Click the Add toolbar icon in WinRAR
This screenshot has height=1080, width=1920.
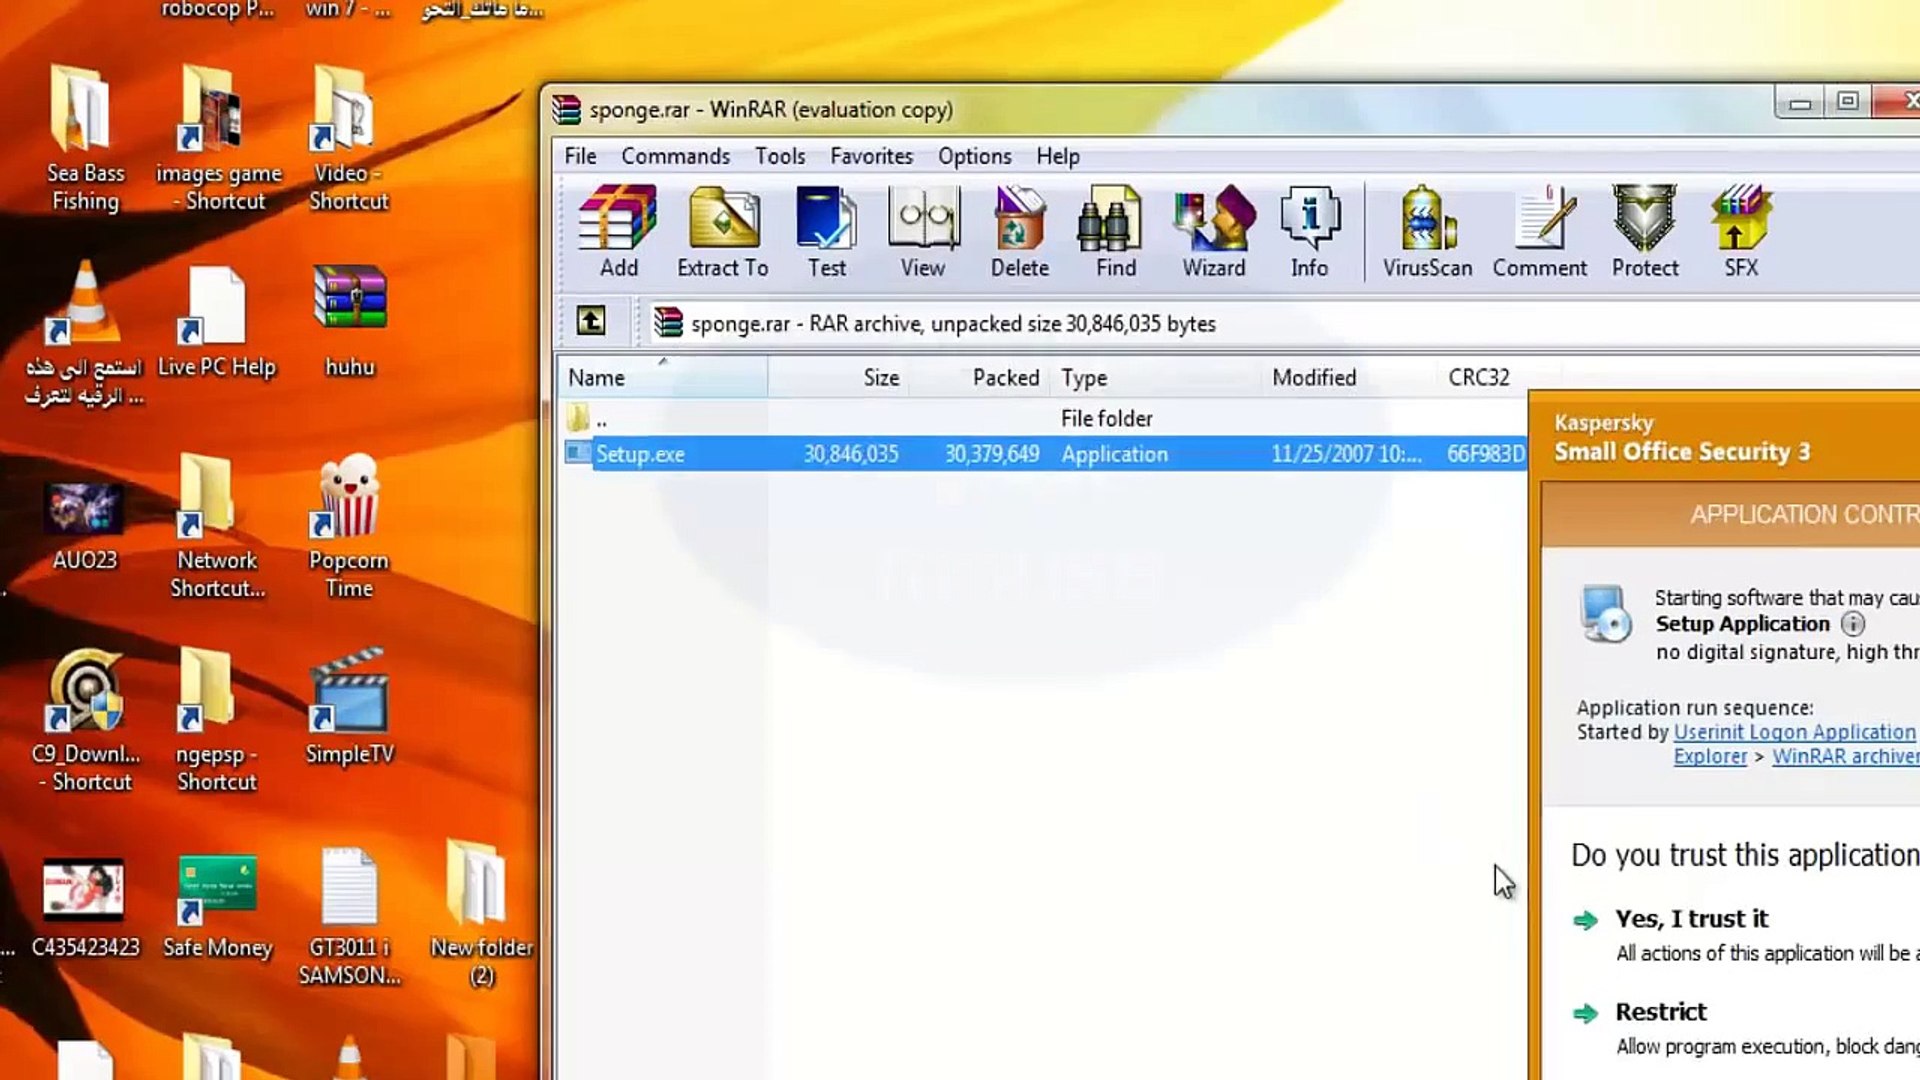point(618,231)
